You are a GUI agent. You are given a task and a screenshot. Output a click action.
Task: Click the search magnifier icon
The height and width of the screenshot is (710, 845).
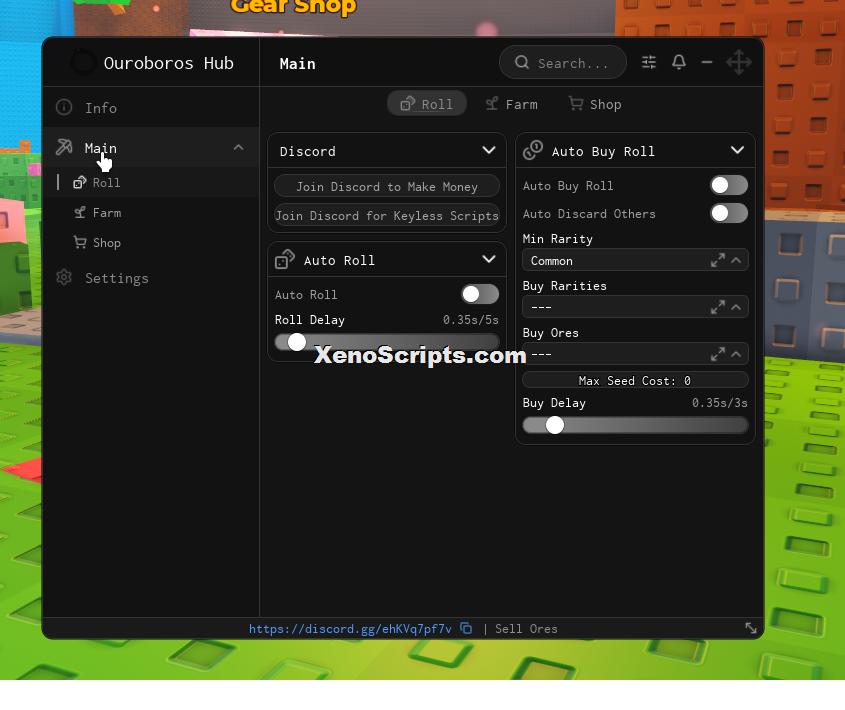click(522, 63)
